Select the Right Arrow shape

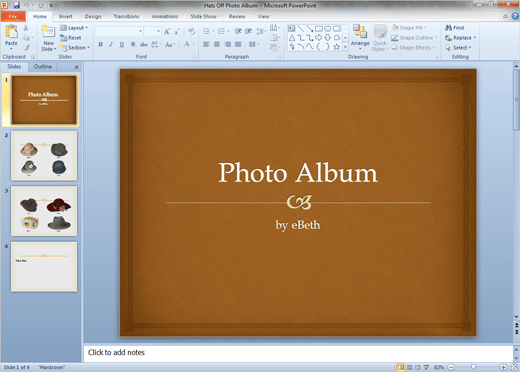pos(319,38)
